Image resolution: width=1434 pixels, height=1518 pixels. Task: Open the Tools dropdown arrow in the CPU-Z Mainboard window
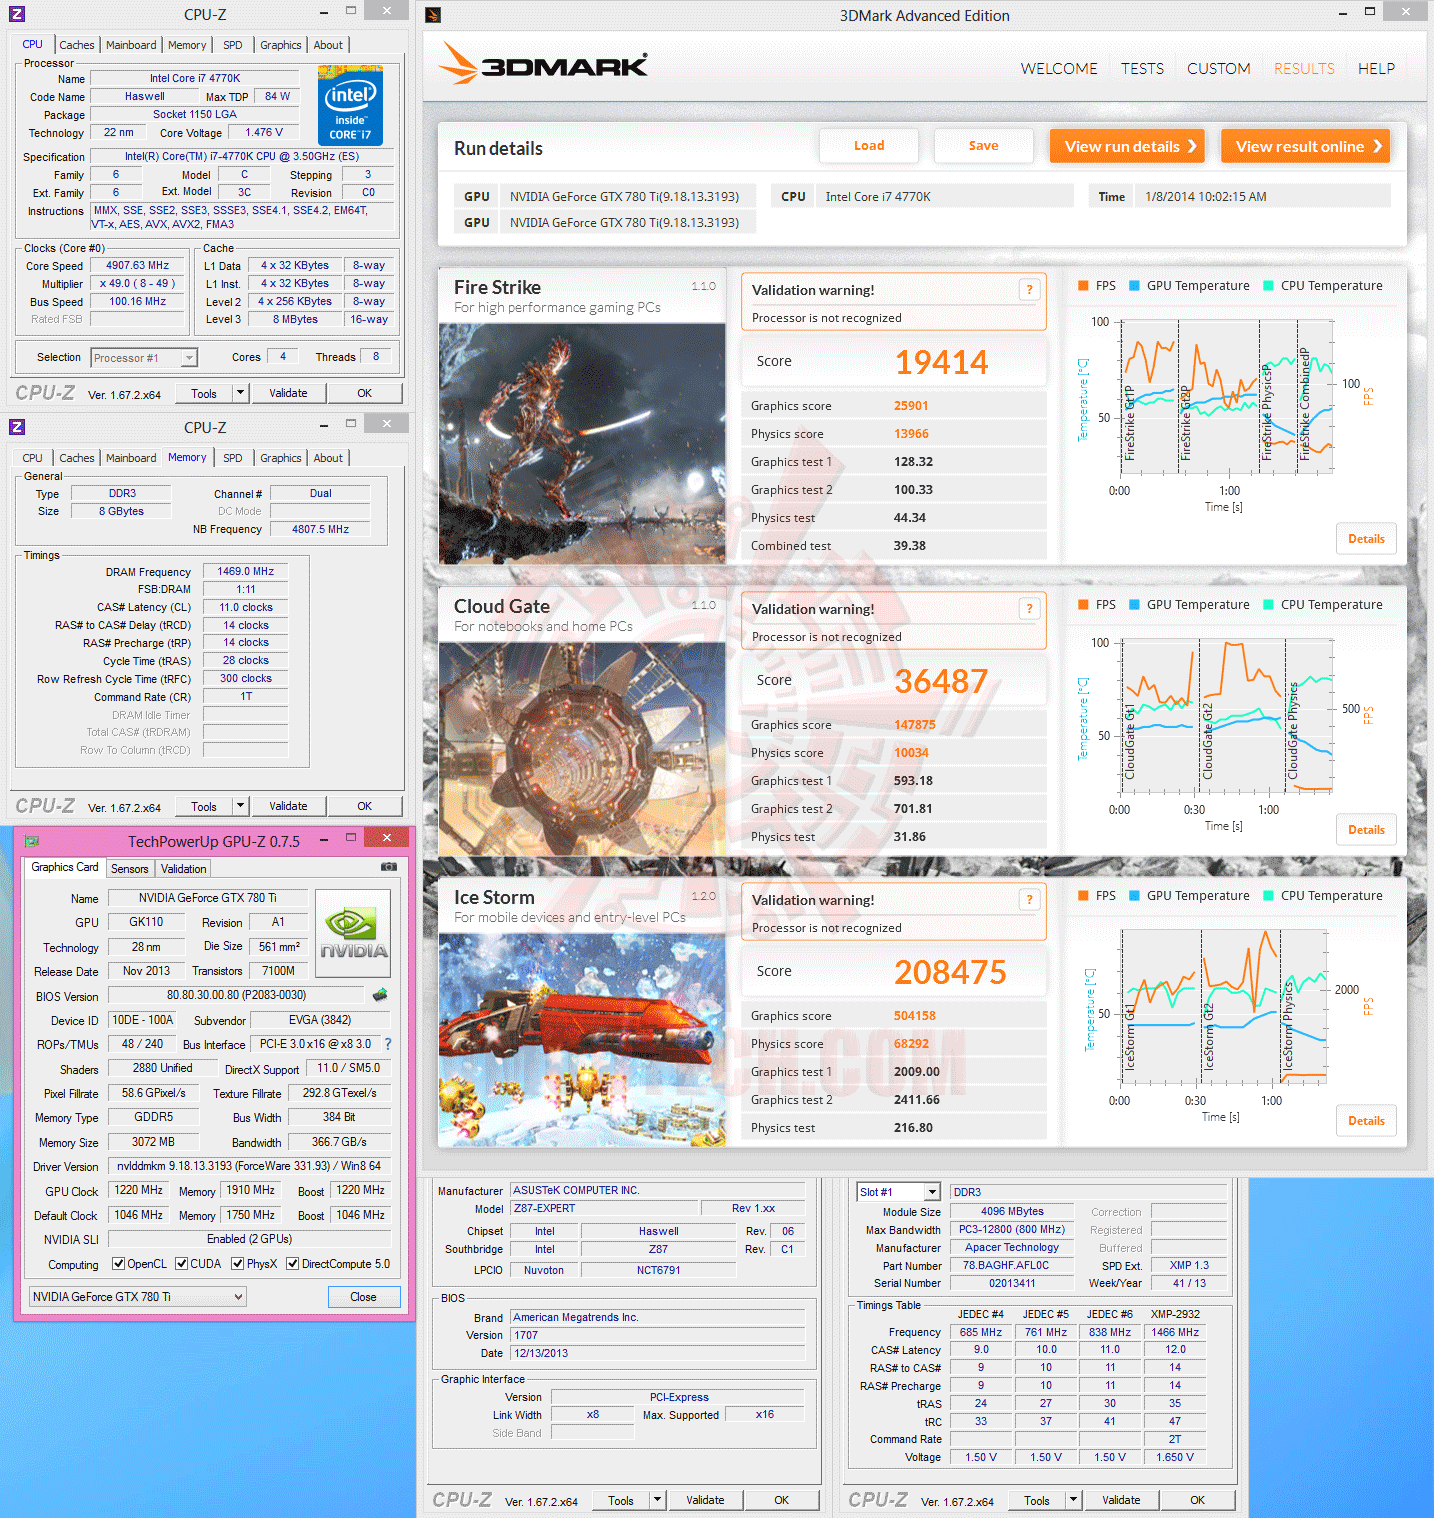pos(657,1500)
